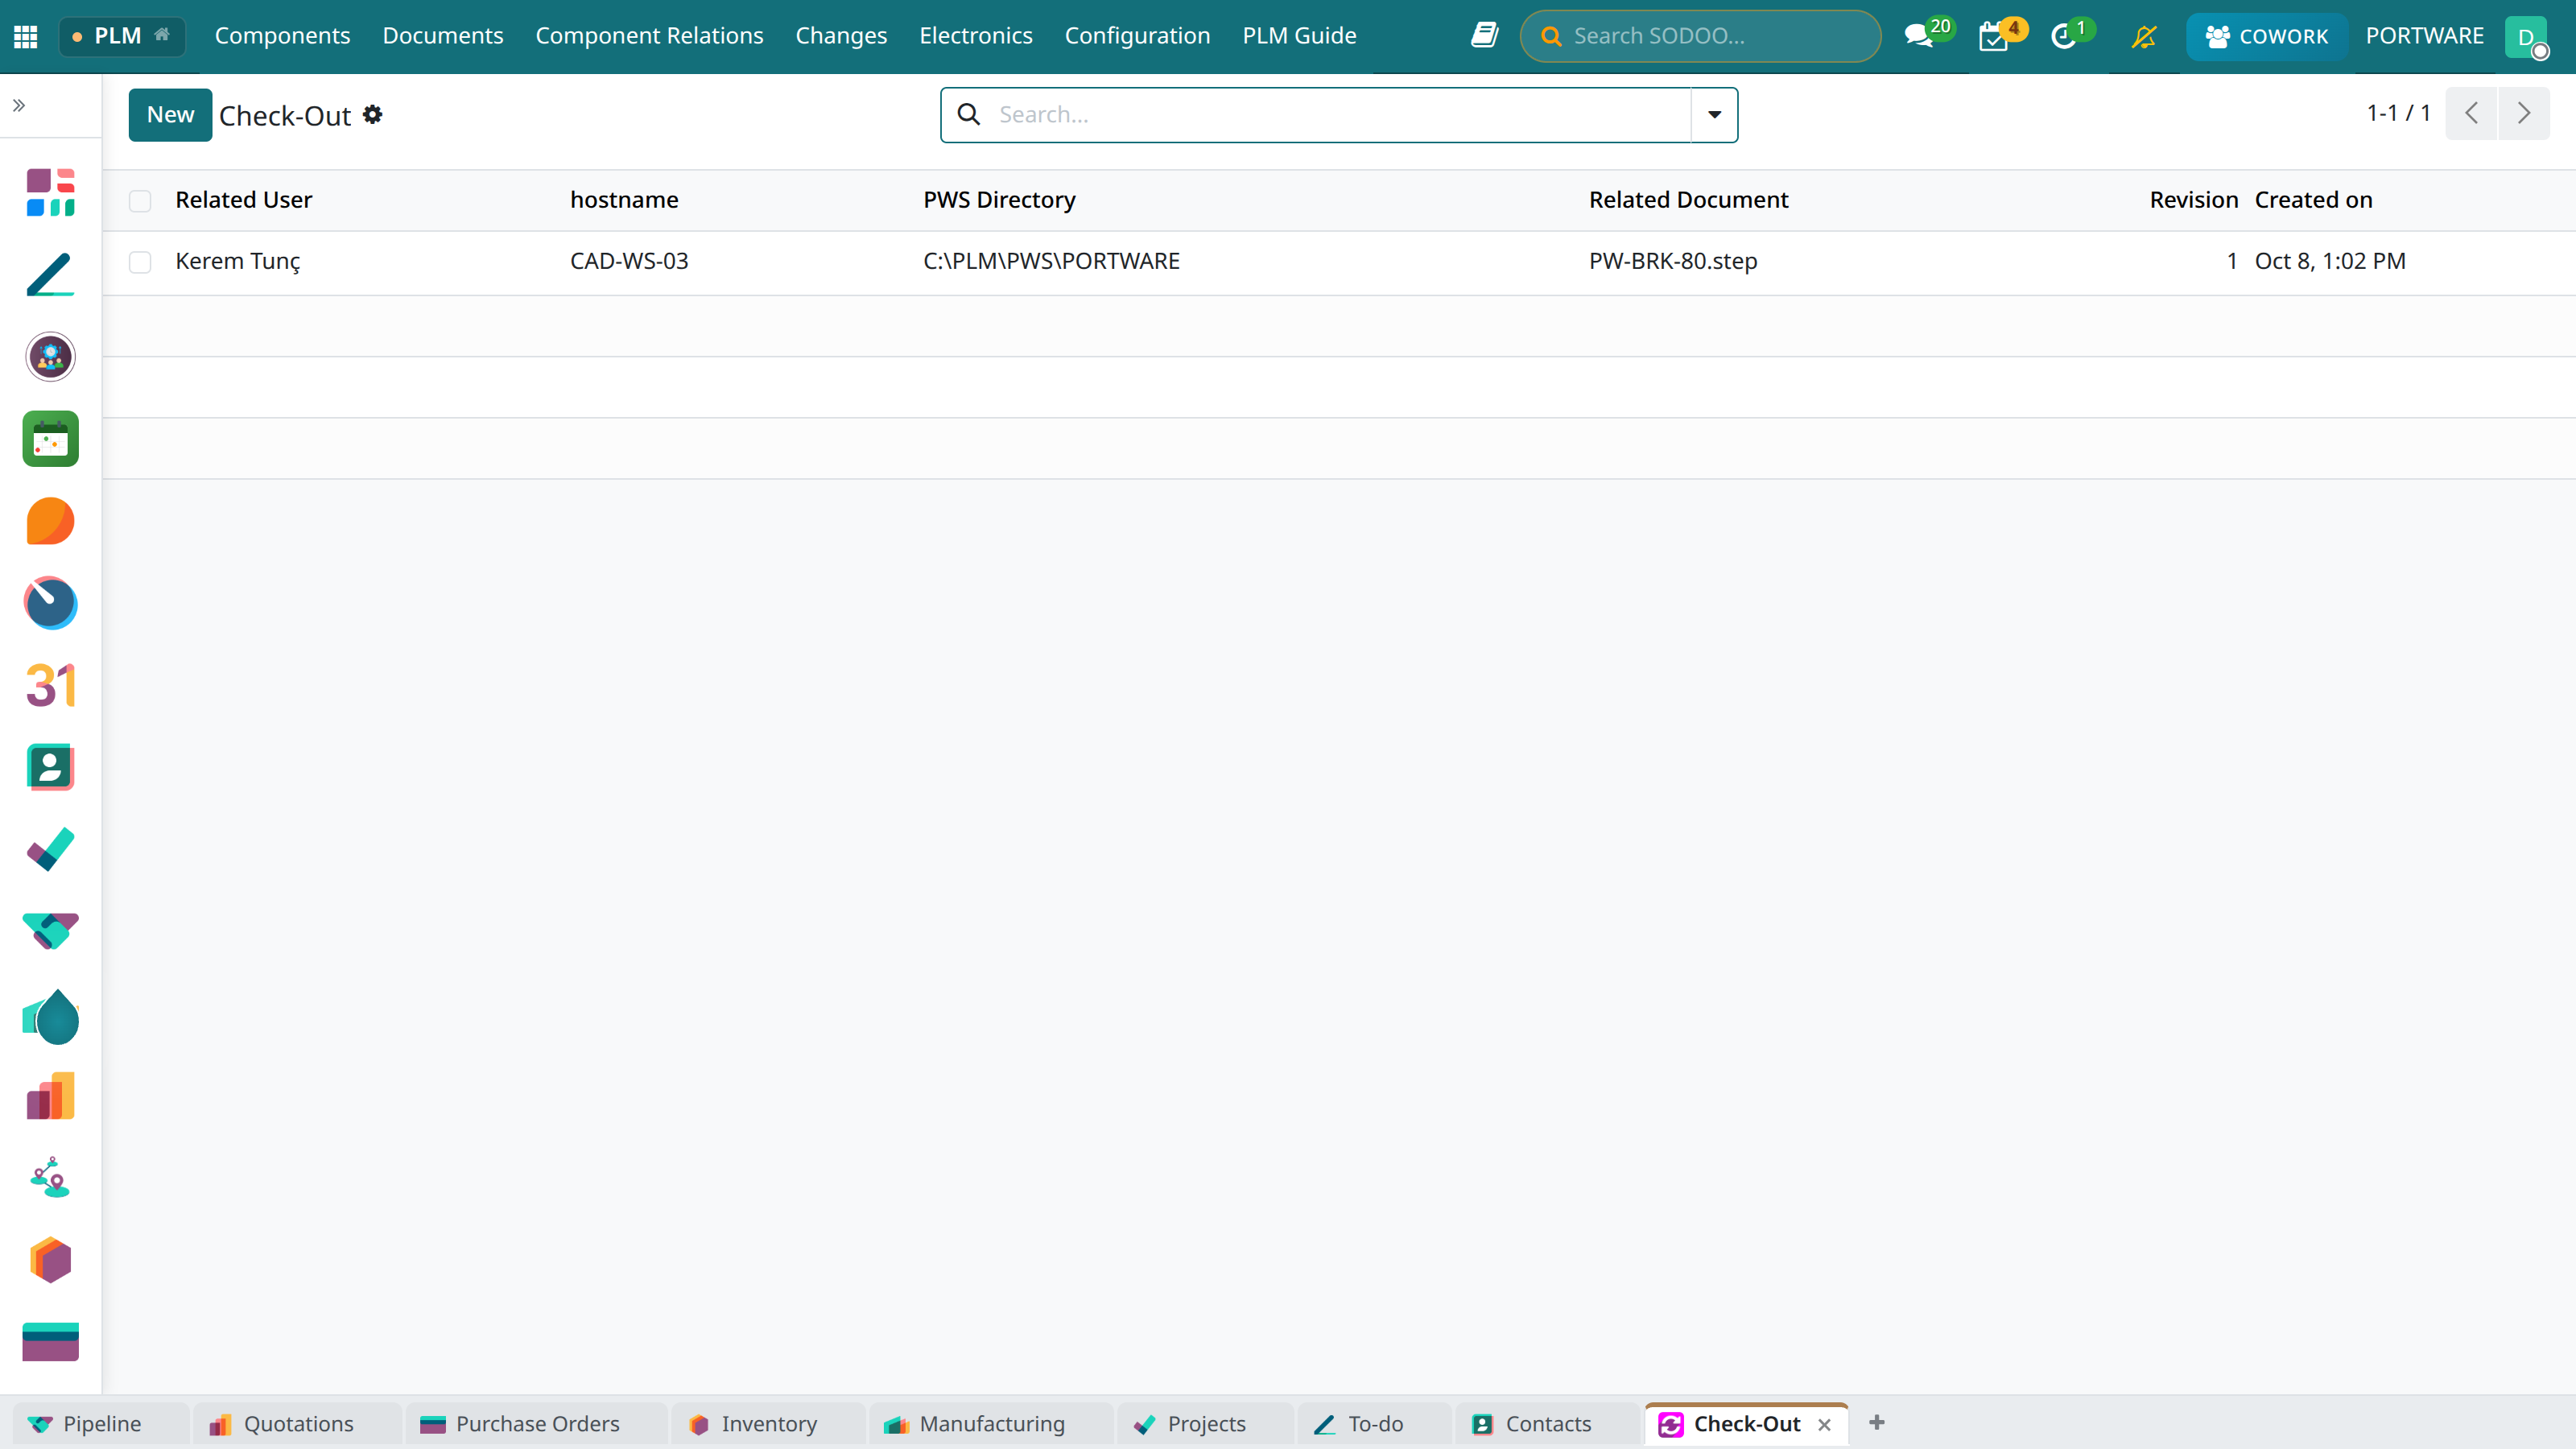The height and width of the screenshot is (1449, 2576).
Task: Go to next records page arrow
Action: (x=2523, y=113)
